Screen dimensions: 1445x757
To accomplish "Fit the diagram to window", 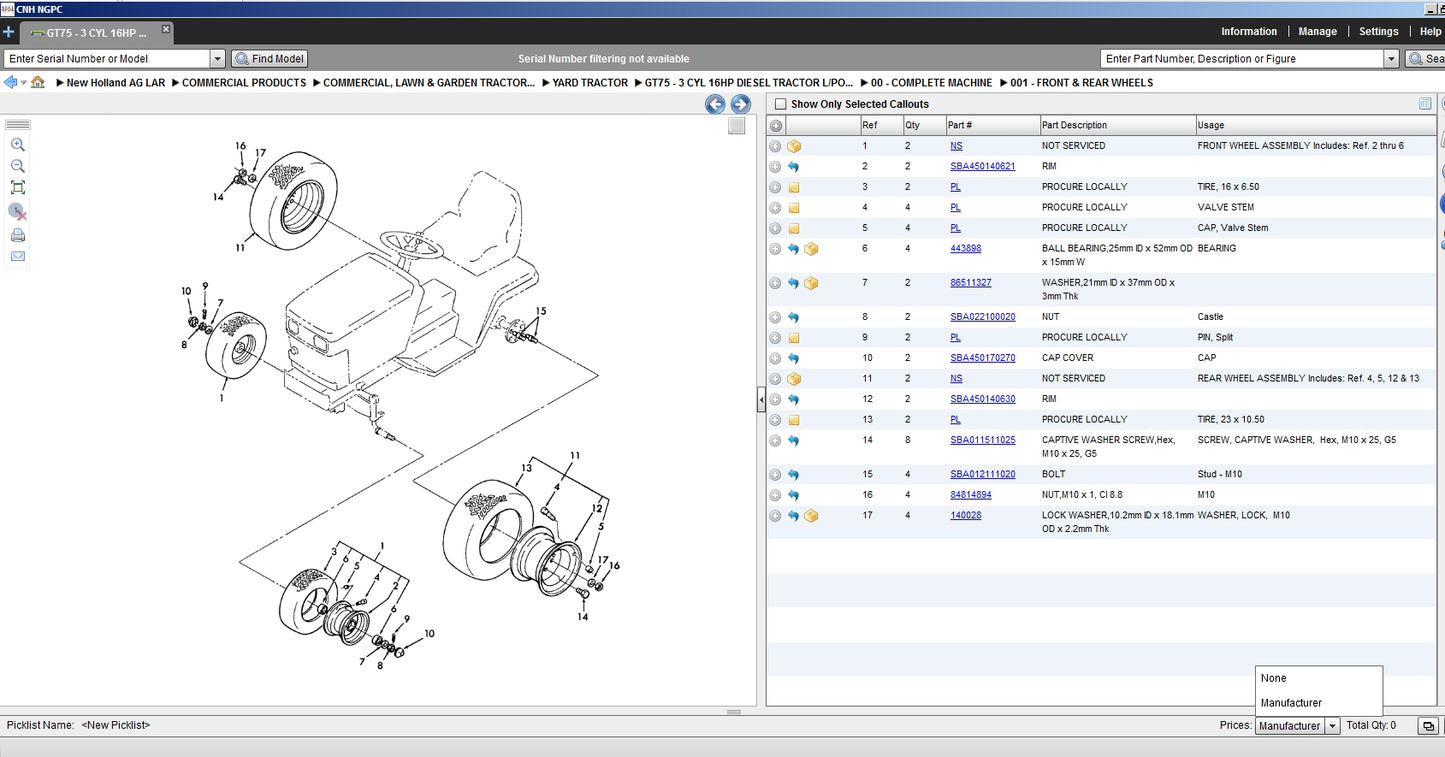I will pyautogui.click(x=17, y=188).
